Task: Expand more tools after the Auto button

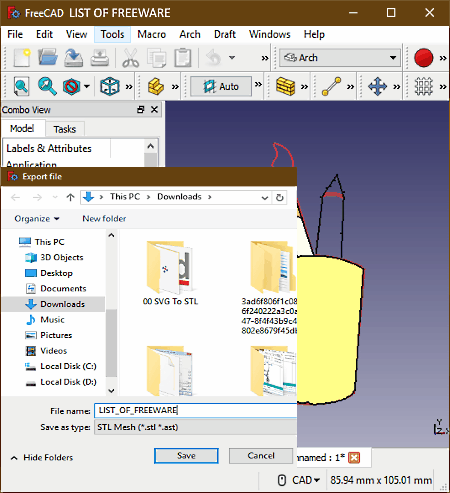Action: point(258,84)
